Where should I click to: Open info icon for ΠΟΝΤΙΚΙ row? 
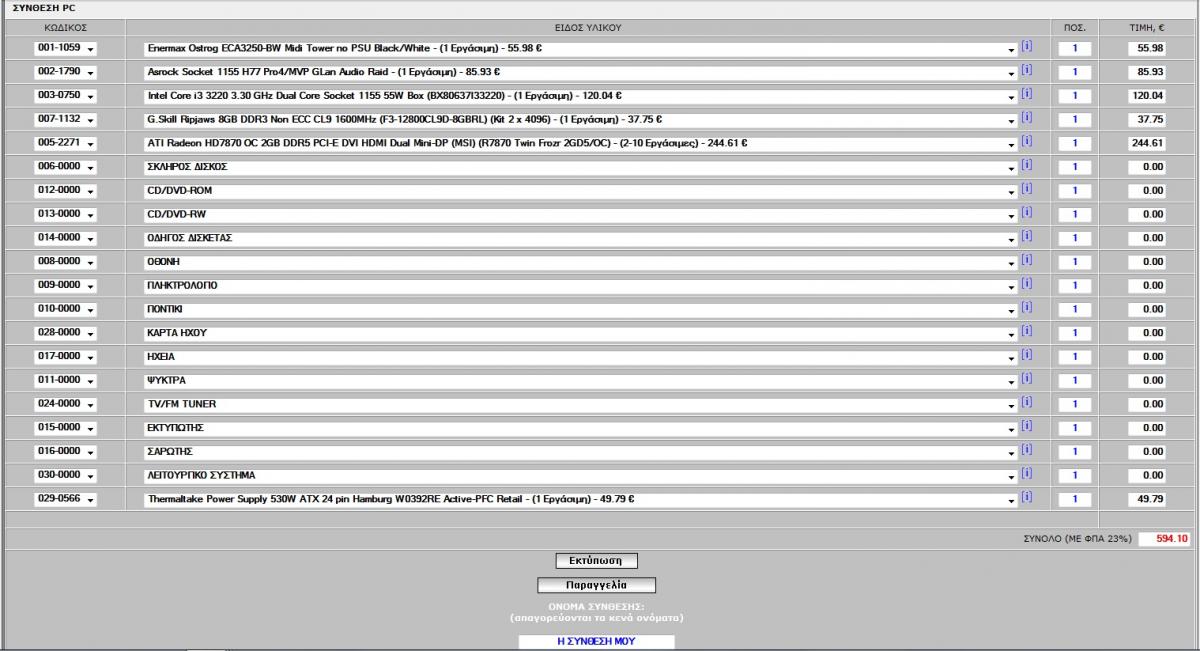(x=1026, y=307)
